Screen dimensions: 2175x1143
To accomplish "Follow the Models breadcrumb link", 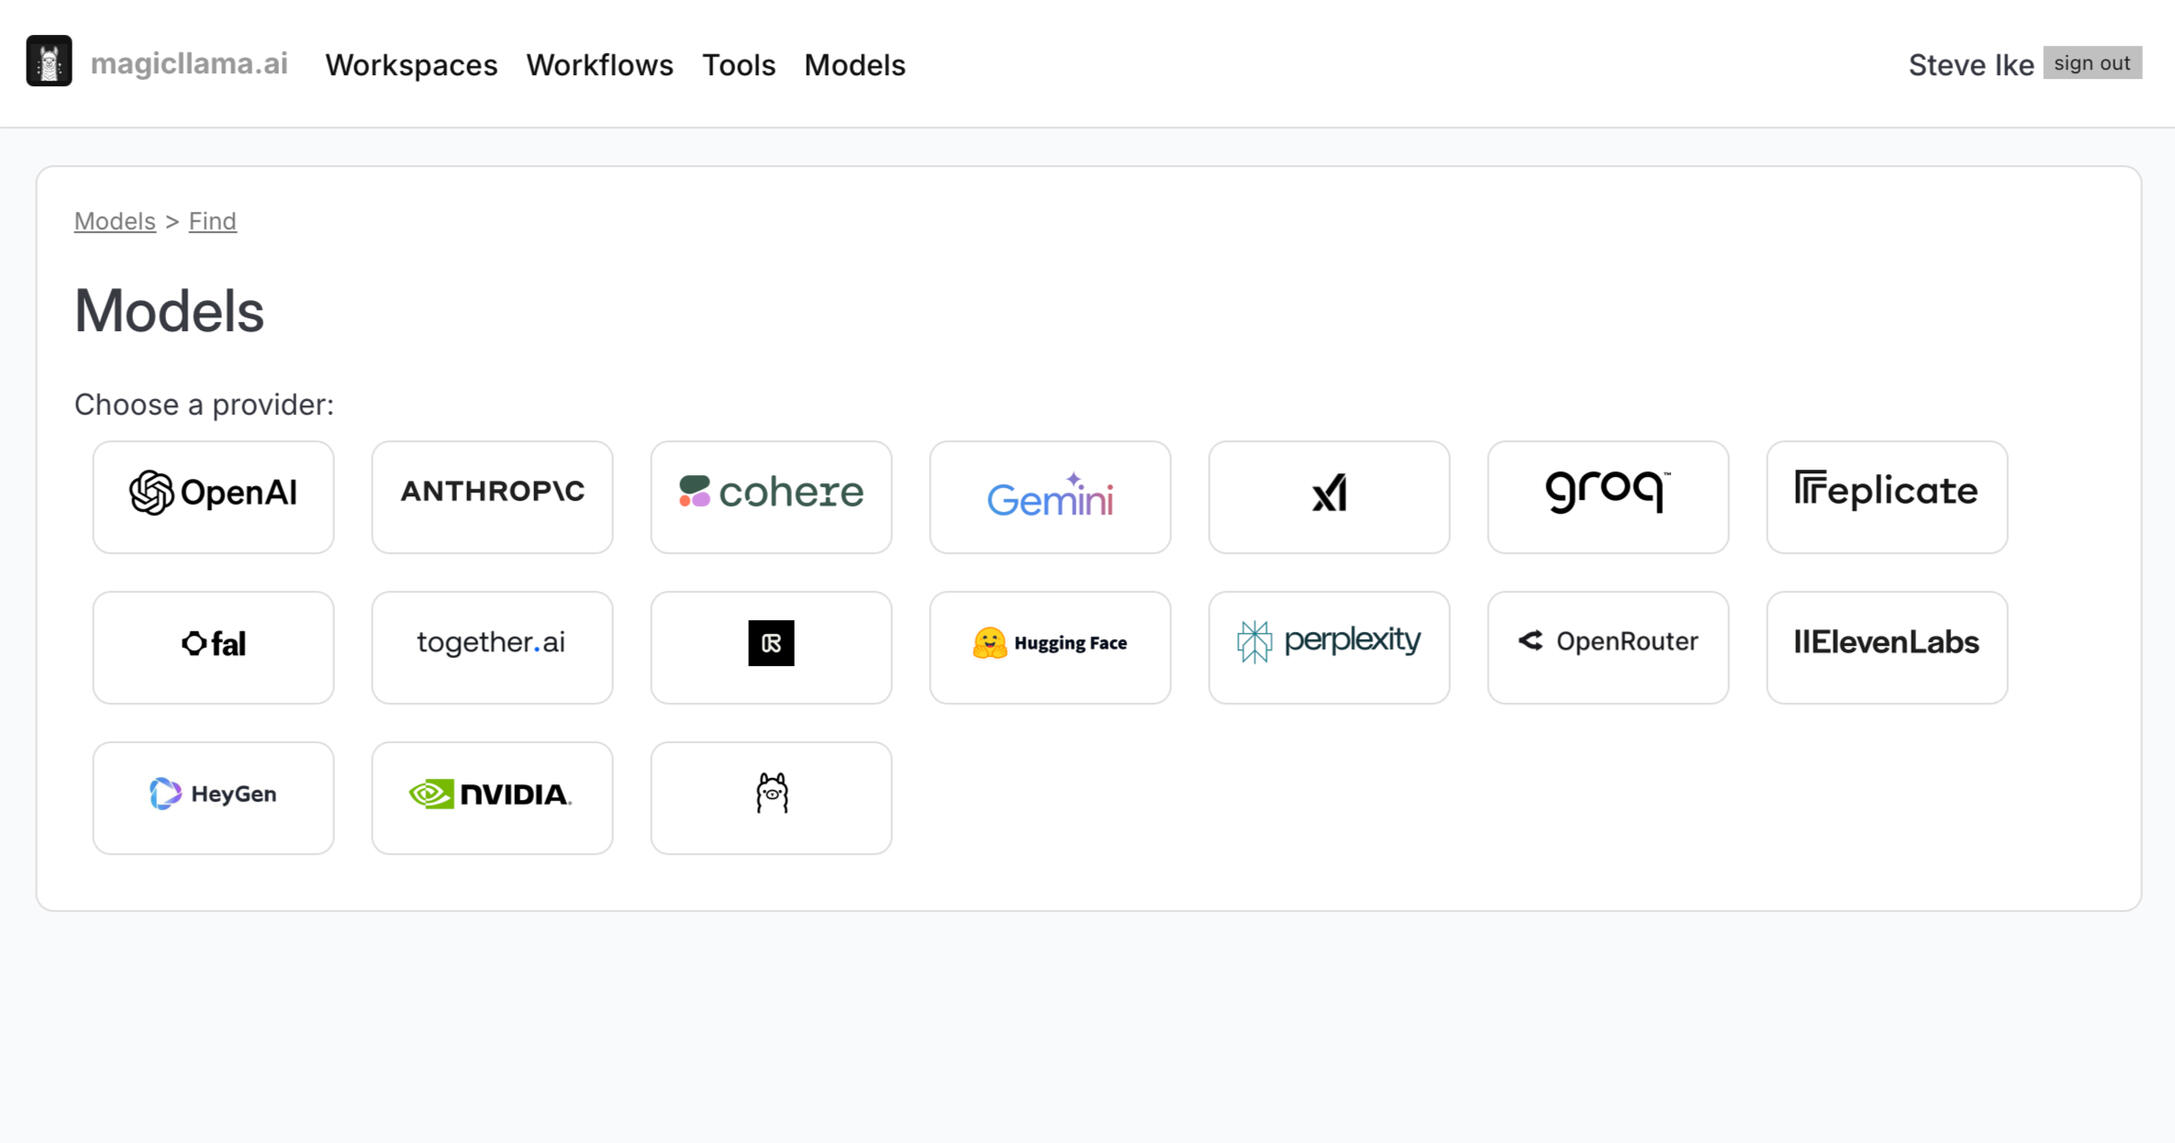I will tap(115, 221).
